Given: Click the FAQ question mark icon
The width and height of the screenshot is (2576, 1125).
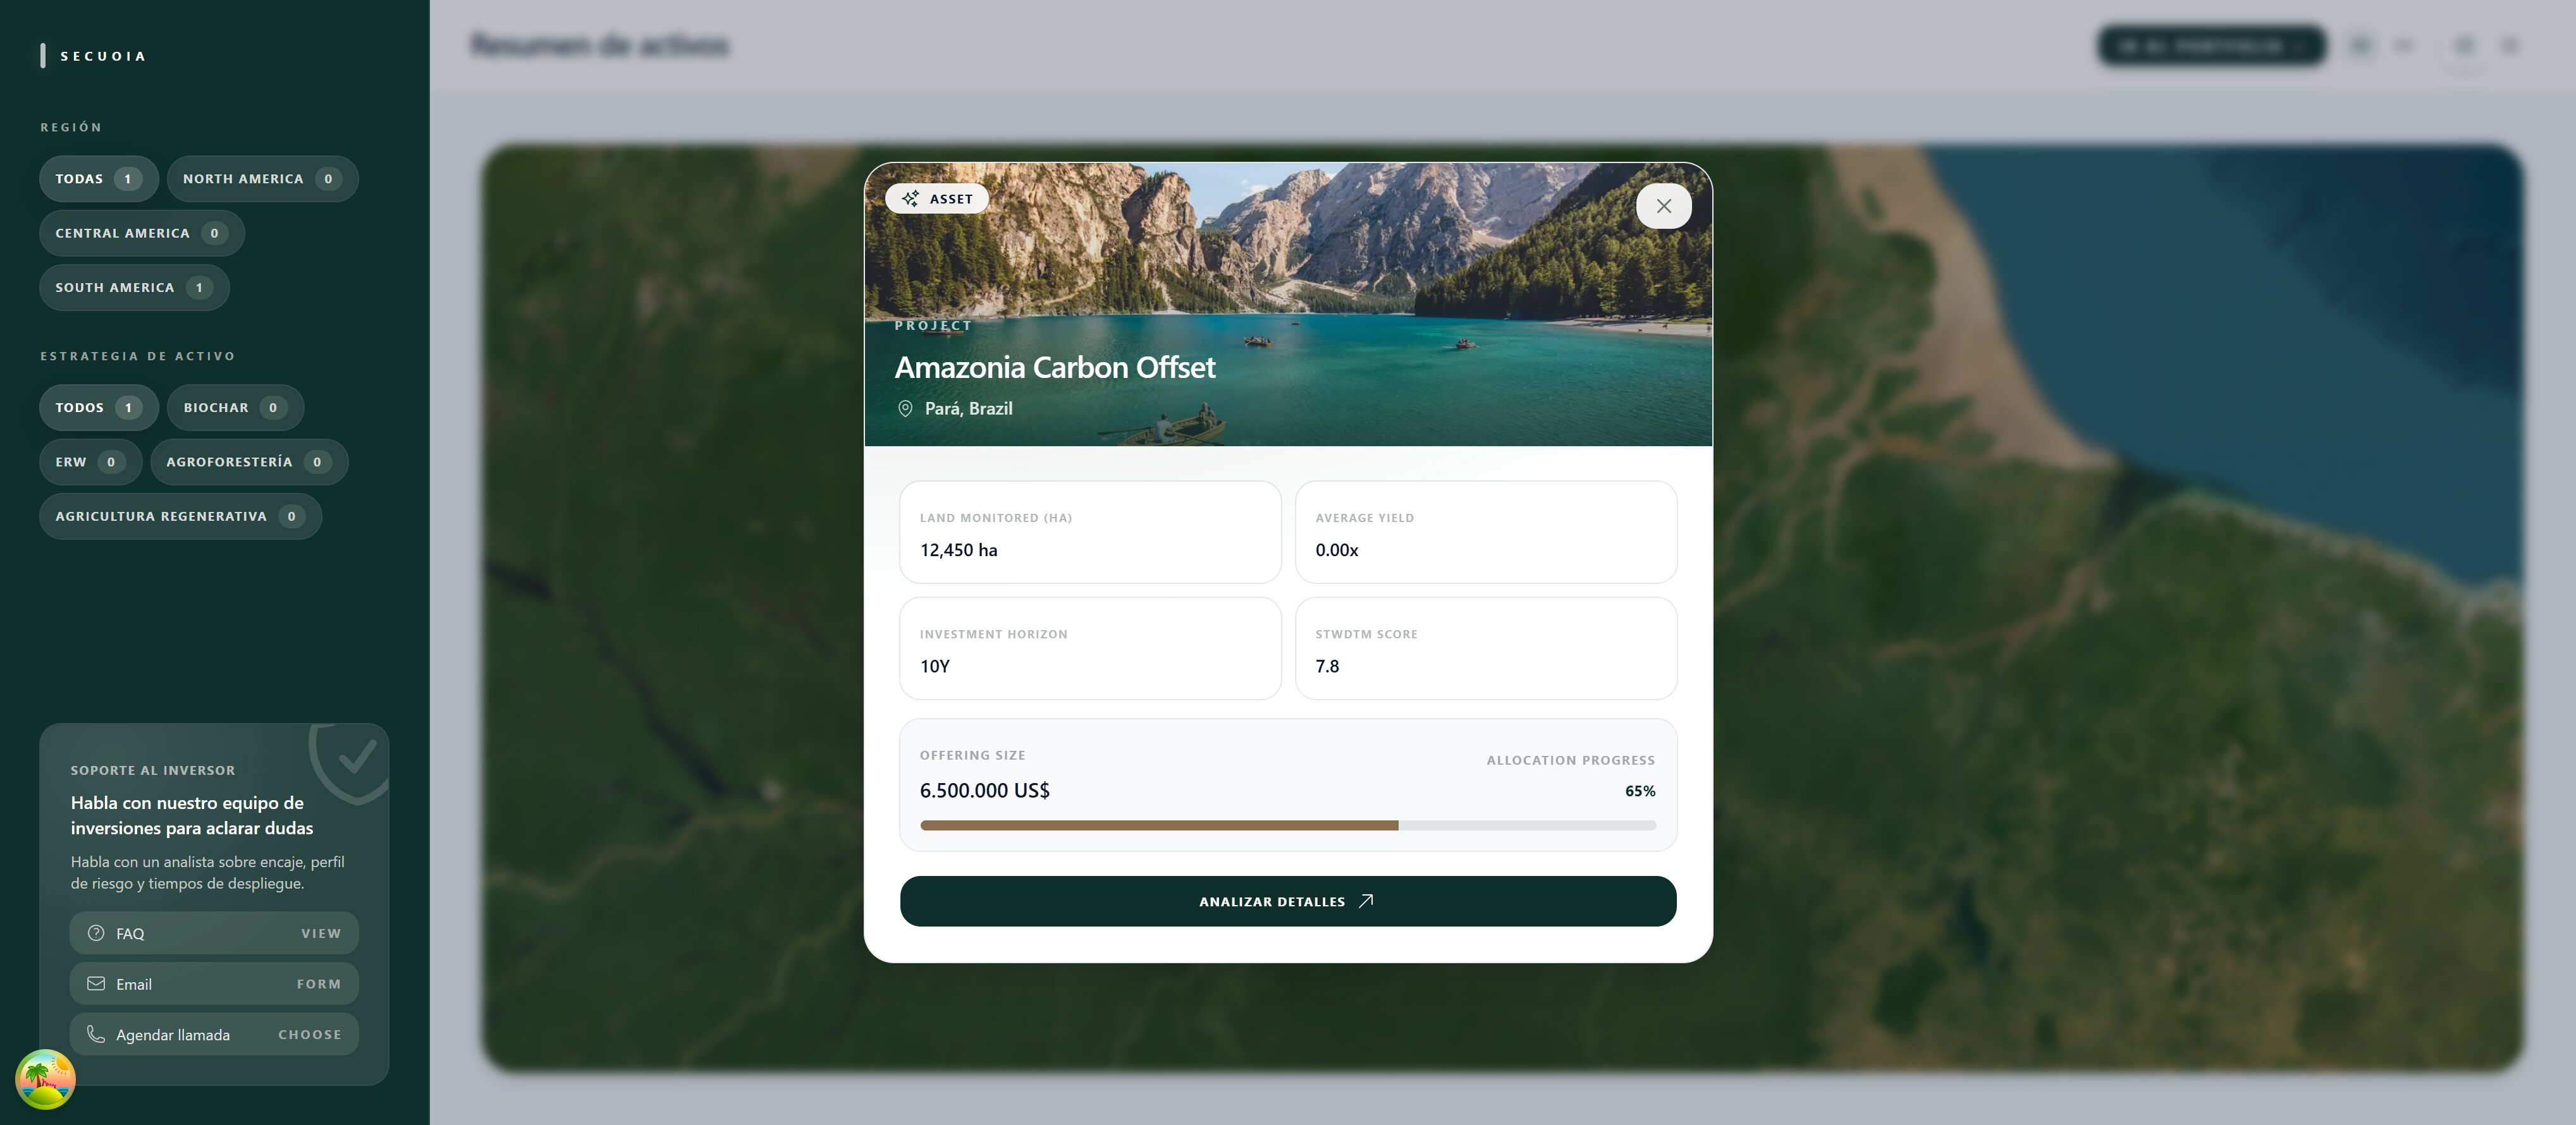Looking at the screenshot, I should point(96,933).
